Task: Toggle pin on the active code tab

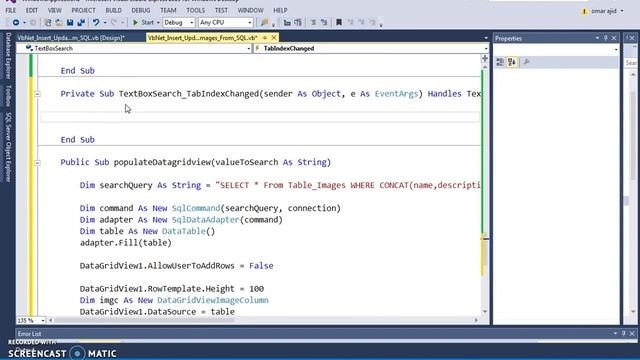Action: (265, 38)
